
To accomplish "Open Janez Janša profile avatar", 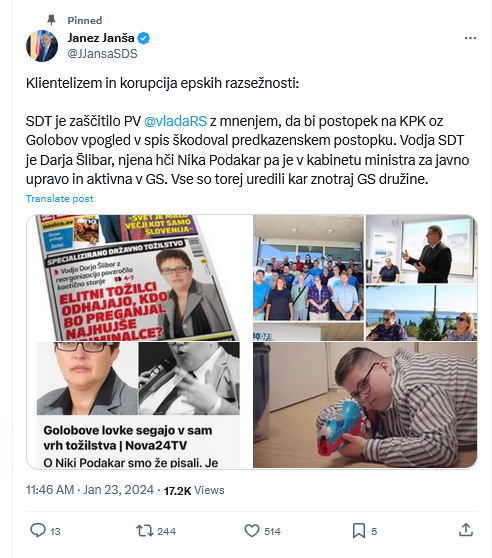I will click(x=42, y=46).
